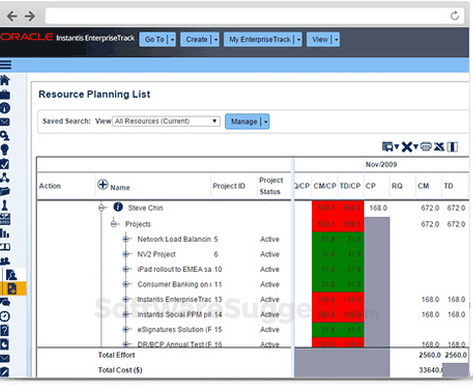Click the highlighted orange sidebar icon
Image resolution: width=473 pixels, height=389 pixels.
[x=13, y=289]
